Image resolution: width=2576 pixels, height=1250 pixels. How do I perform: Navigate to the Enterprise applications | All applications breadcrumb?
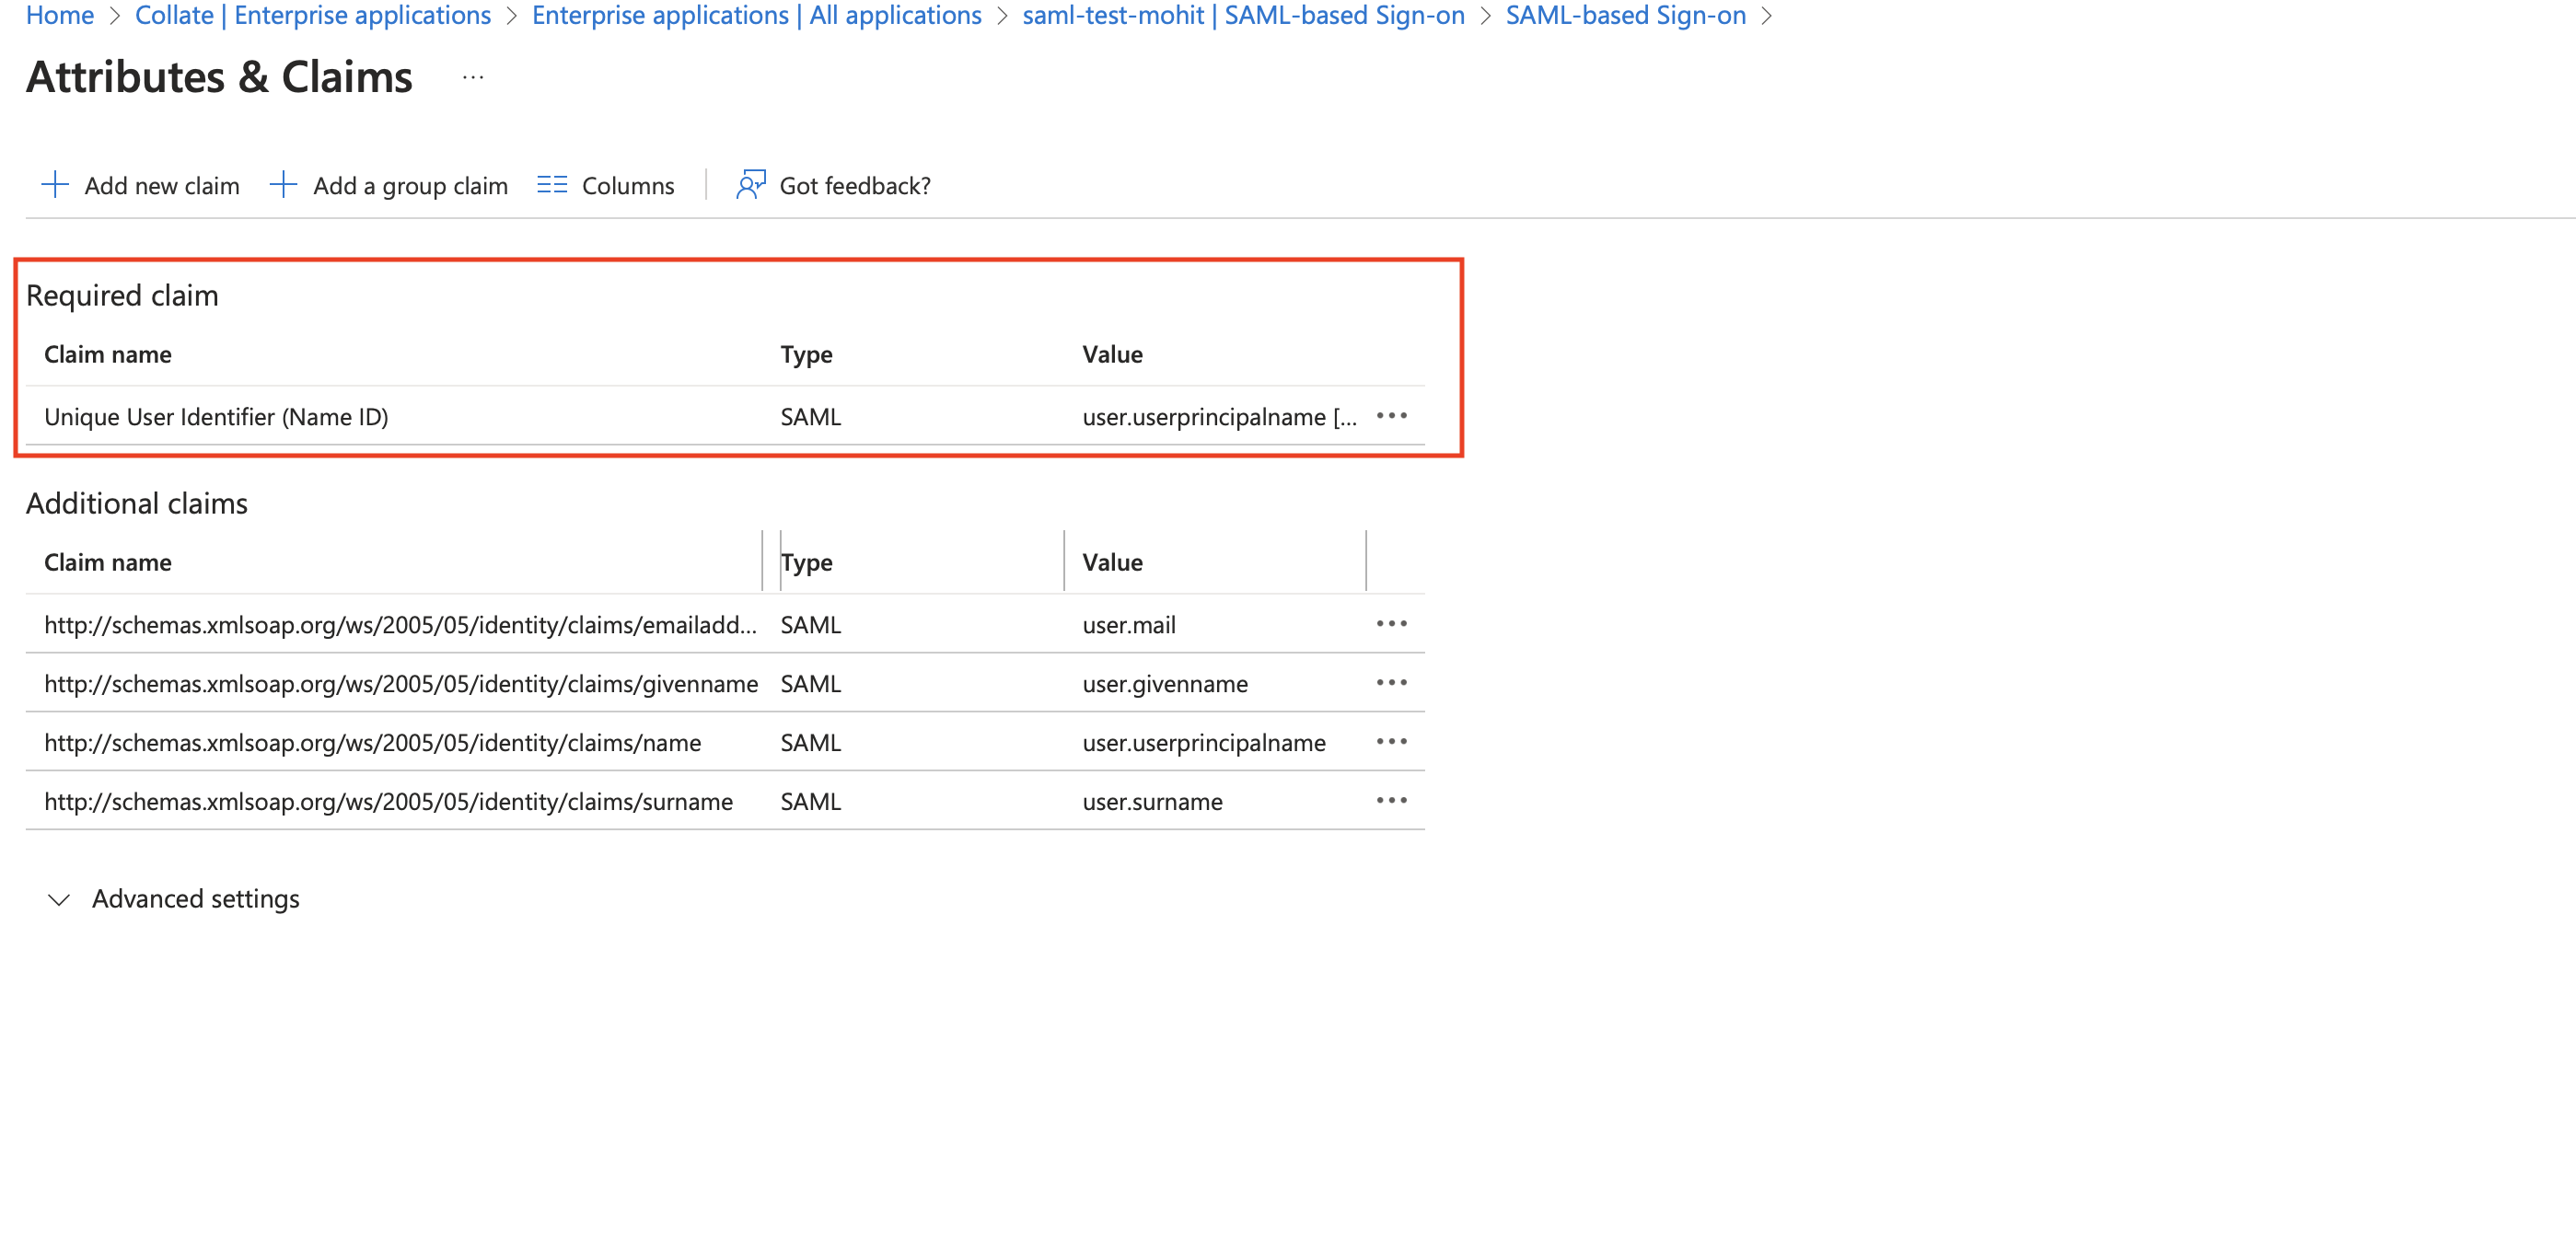[x=756, y=16]
